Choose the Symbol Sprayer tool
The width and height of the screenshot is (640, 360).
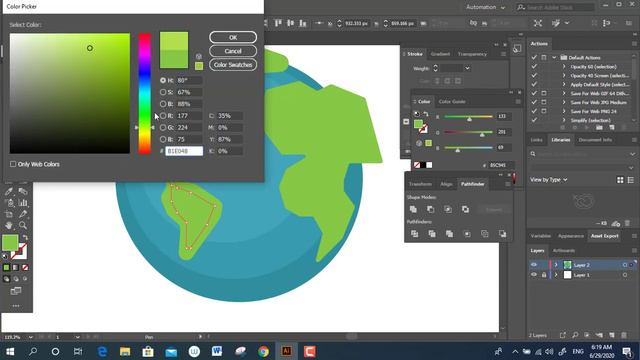9,202
